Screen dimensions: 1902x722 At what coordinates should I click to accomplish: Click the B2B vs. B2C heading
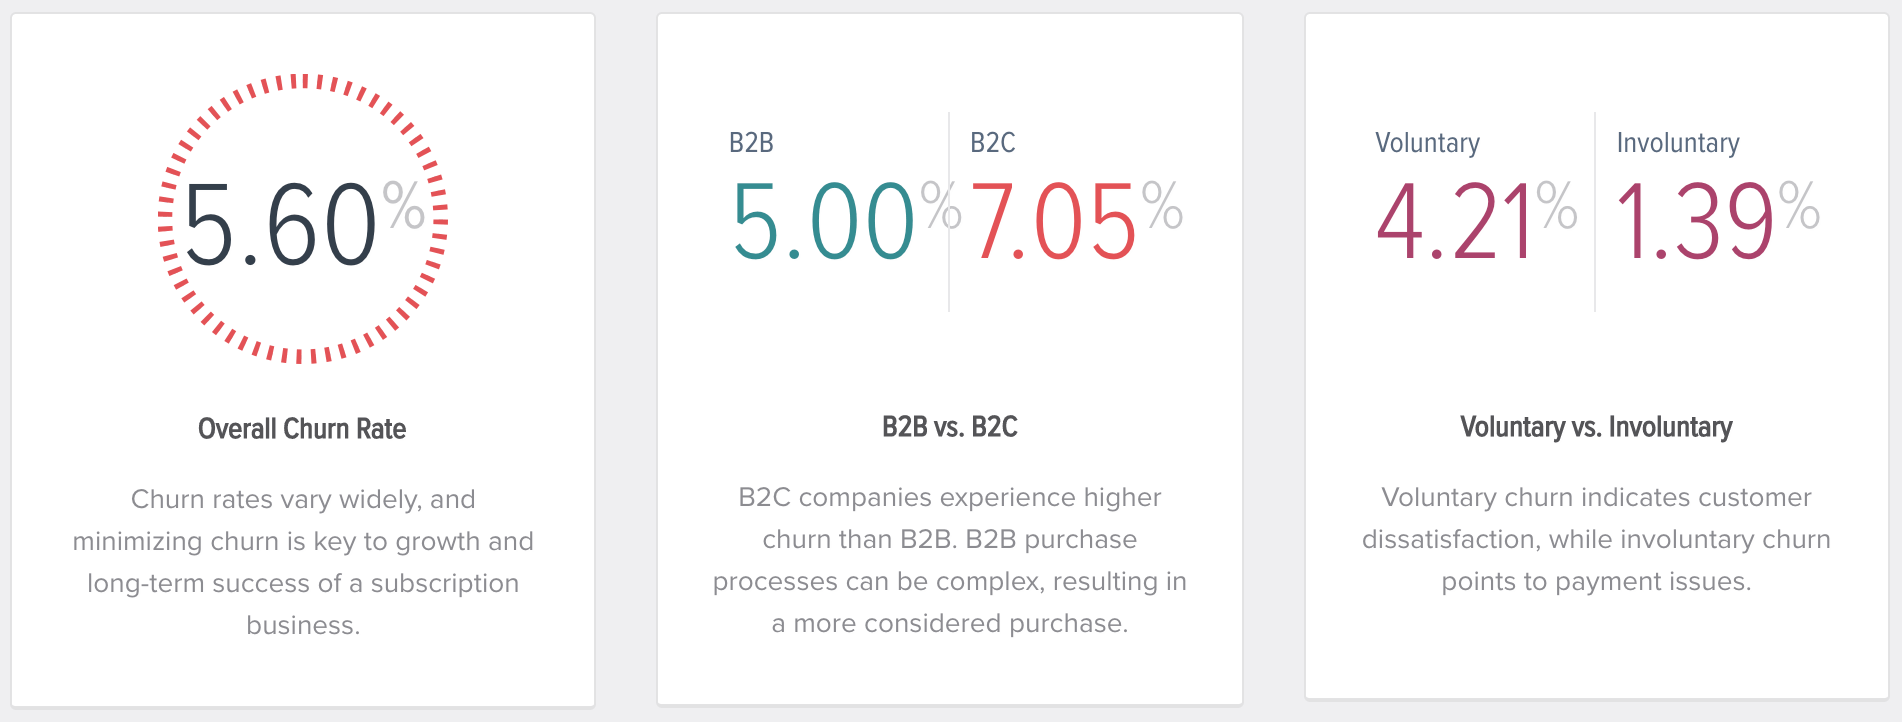click(950, 427)
